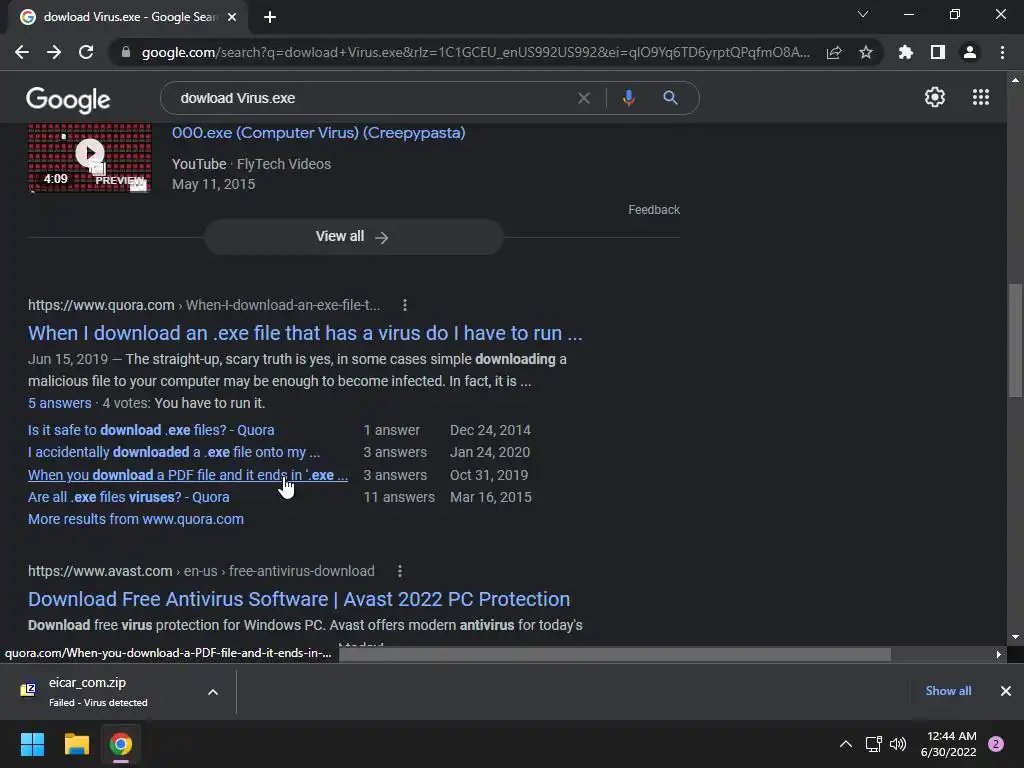
Task: Click the Feedback link
Action: tap(654, 210)
